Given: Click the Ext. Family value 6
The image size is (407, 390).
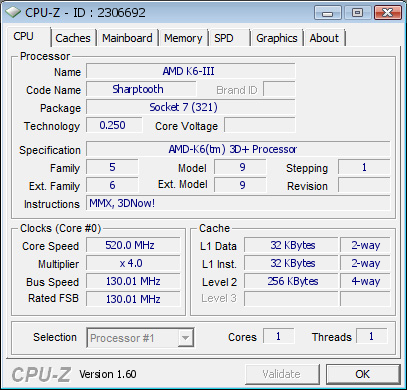Looking at the screenshot, I should (x=112, y=185).
